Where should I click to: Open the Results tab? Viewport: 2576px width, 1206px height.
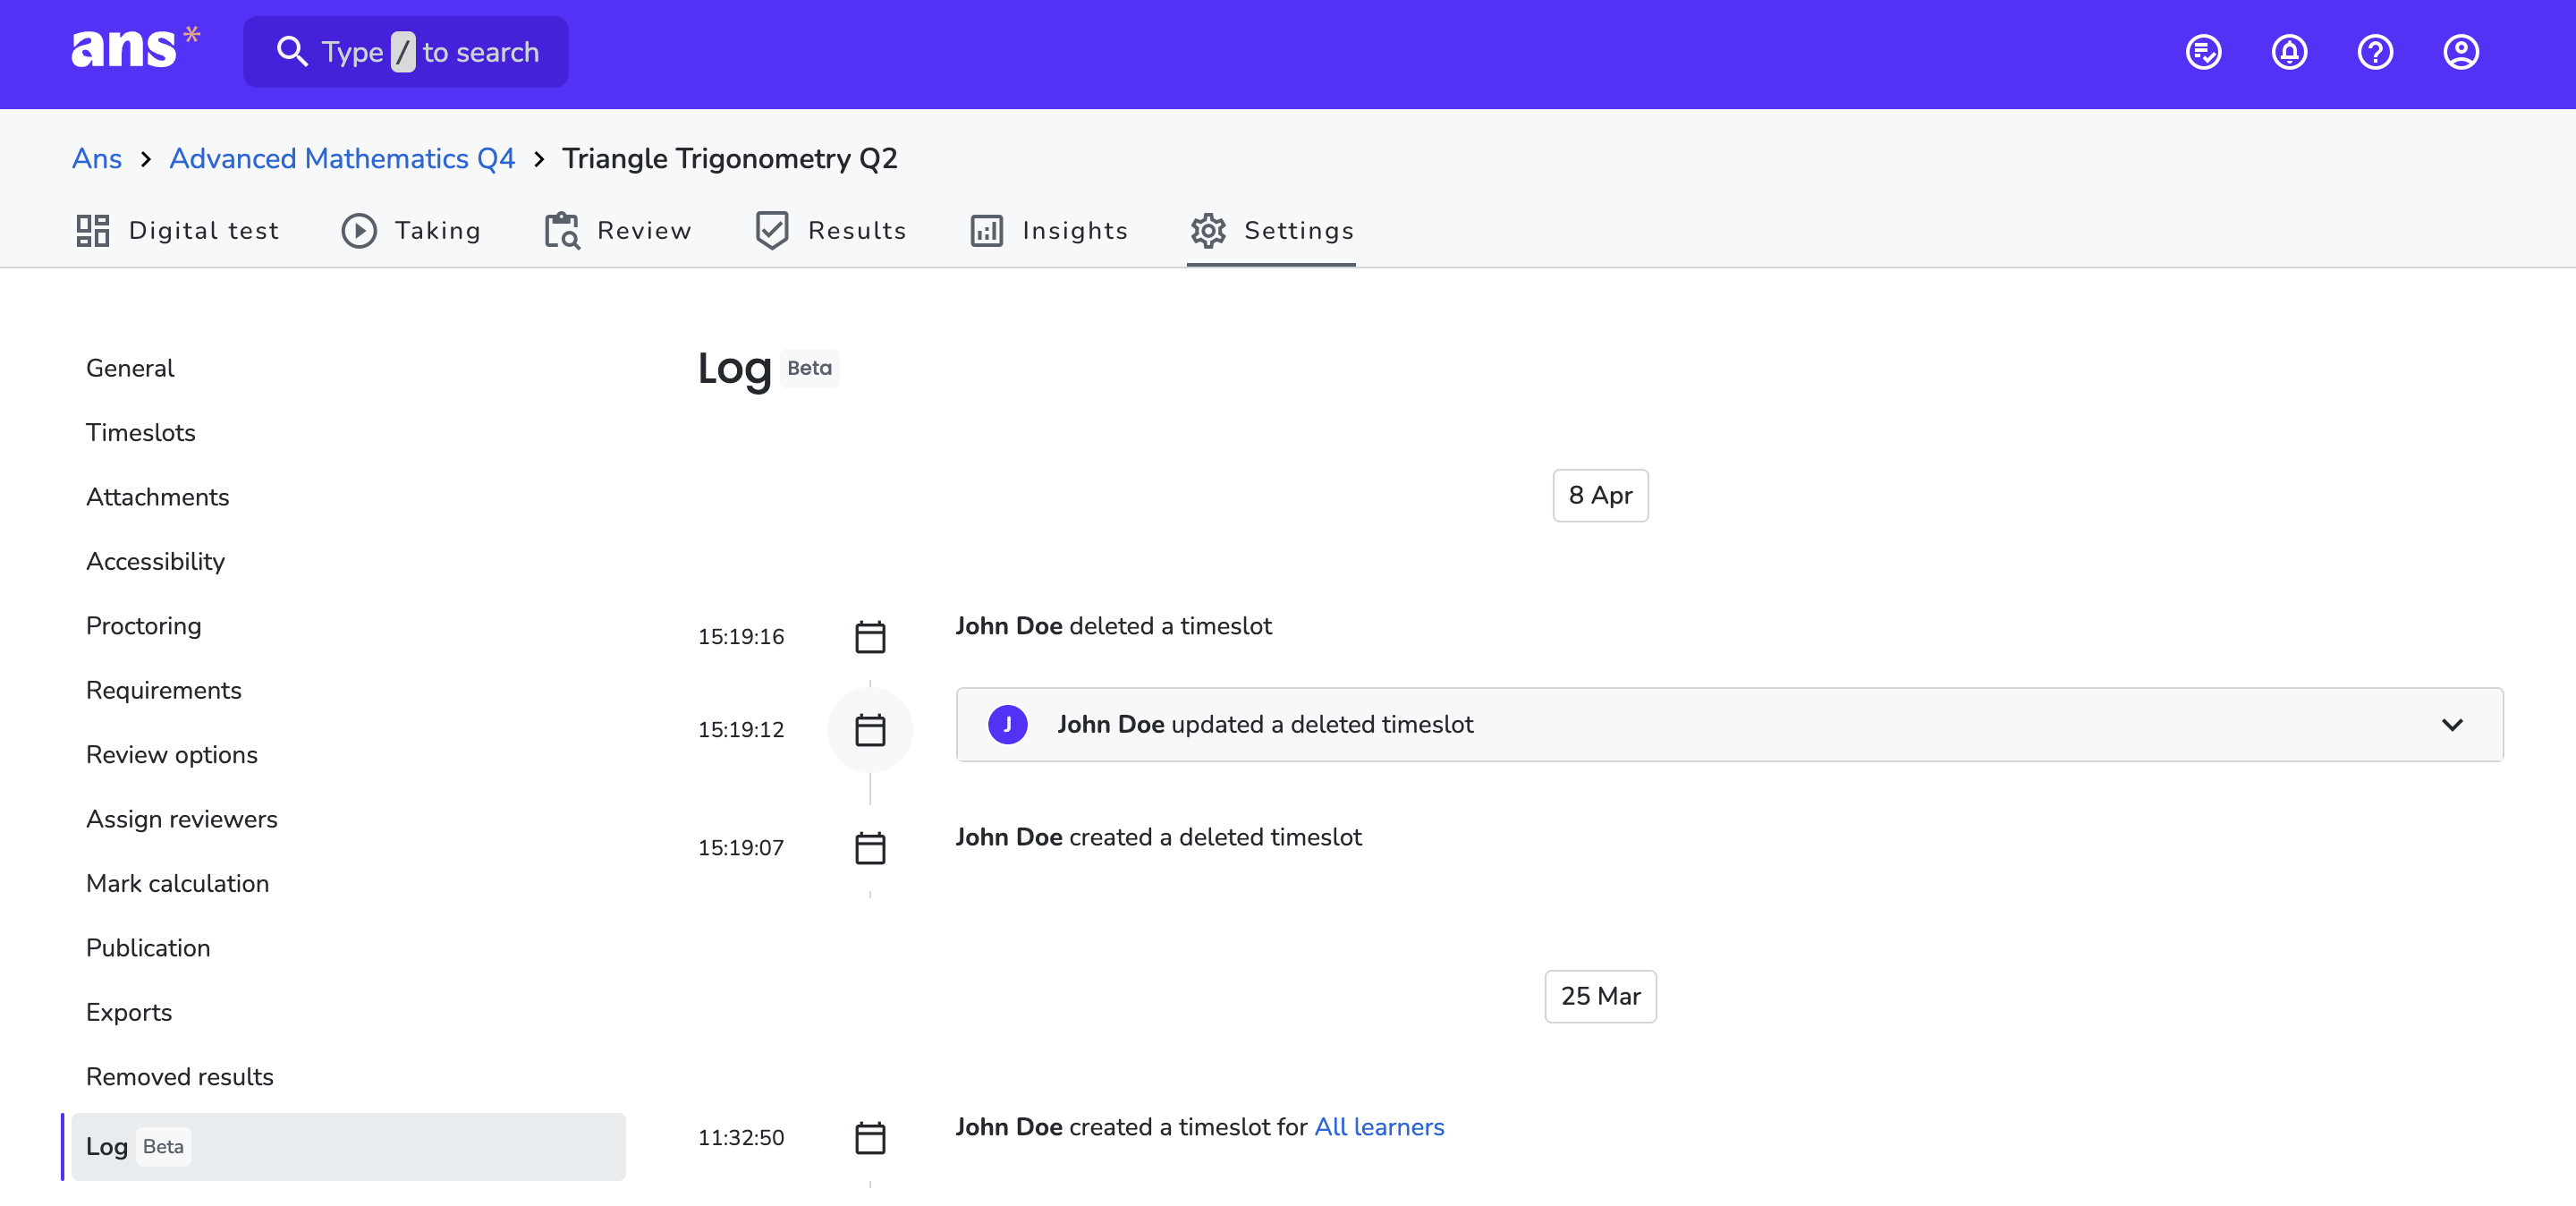tap(830, 231)
